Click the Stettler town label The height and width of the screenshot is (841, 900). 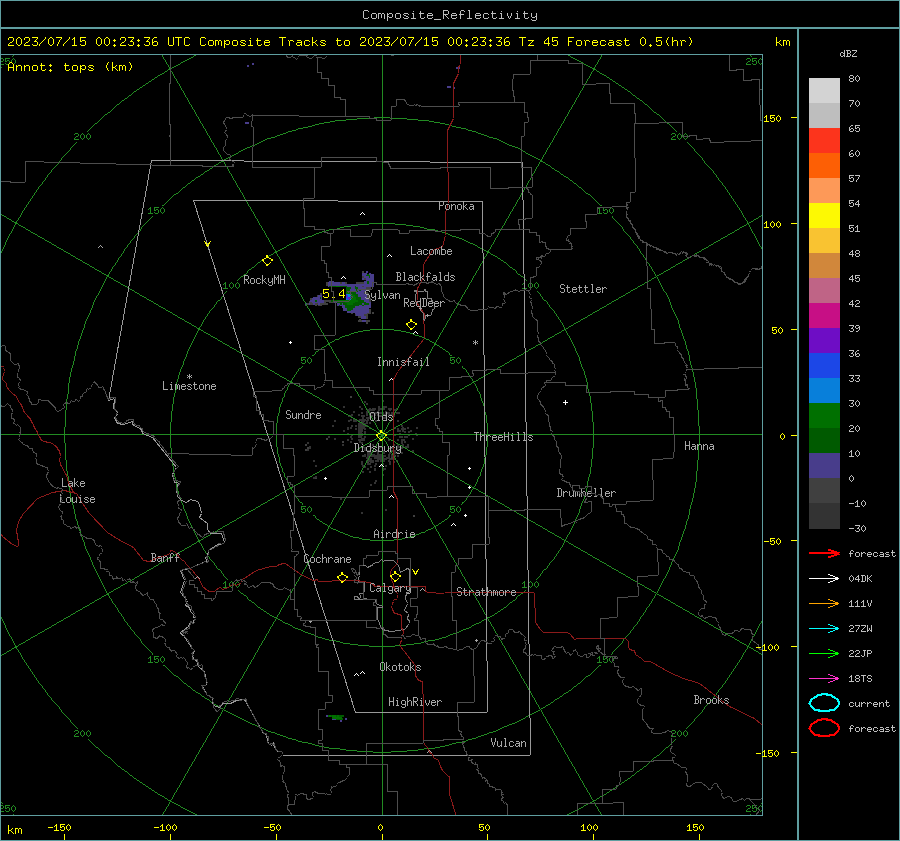pos(583,289)
